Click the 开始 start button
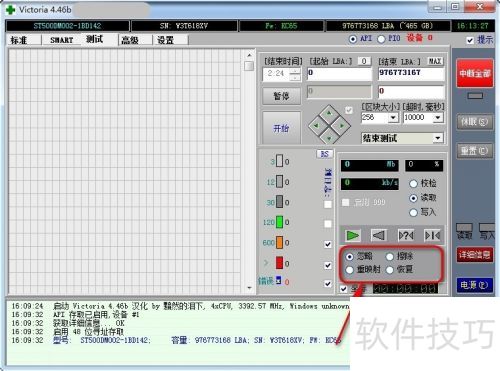This screenshot has height=371, width=500. 281,128
